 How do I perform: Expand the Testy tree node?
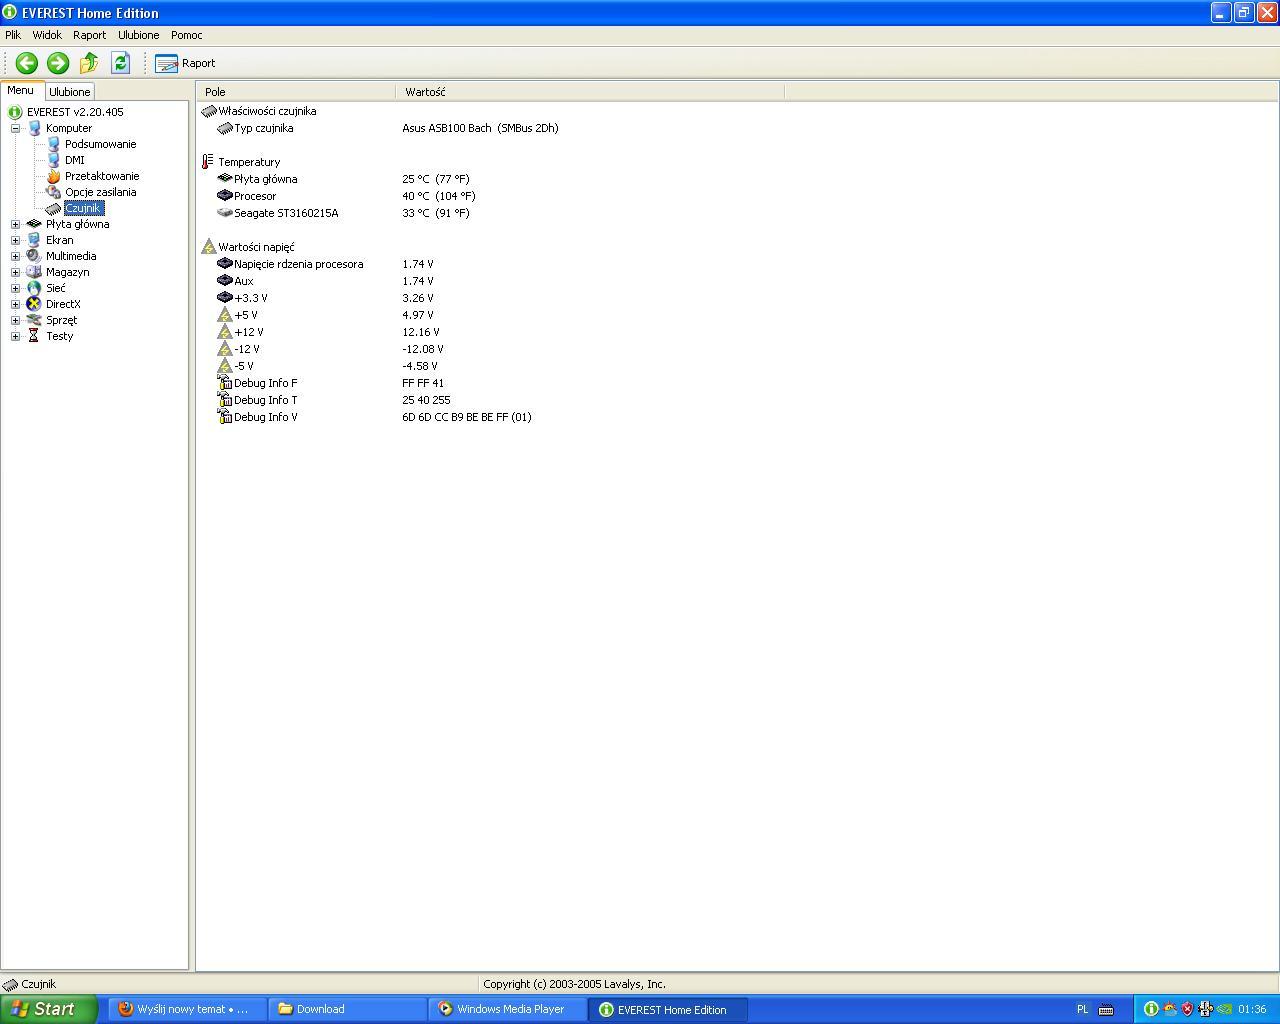pyautogui.click(x=15, y=336)
